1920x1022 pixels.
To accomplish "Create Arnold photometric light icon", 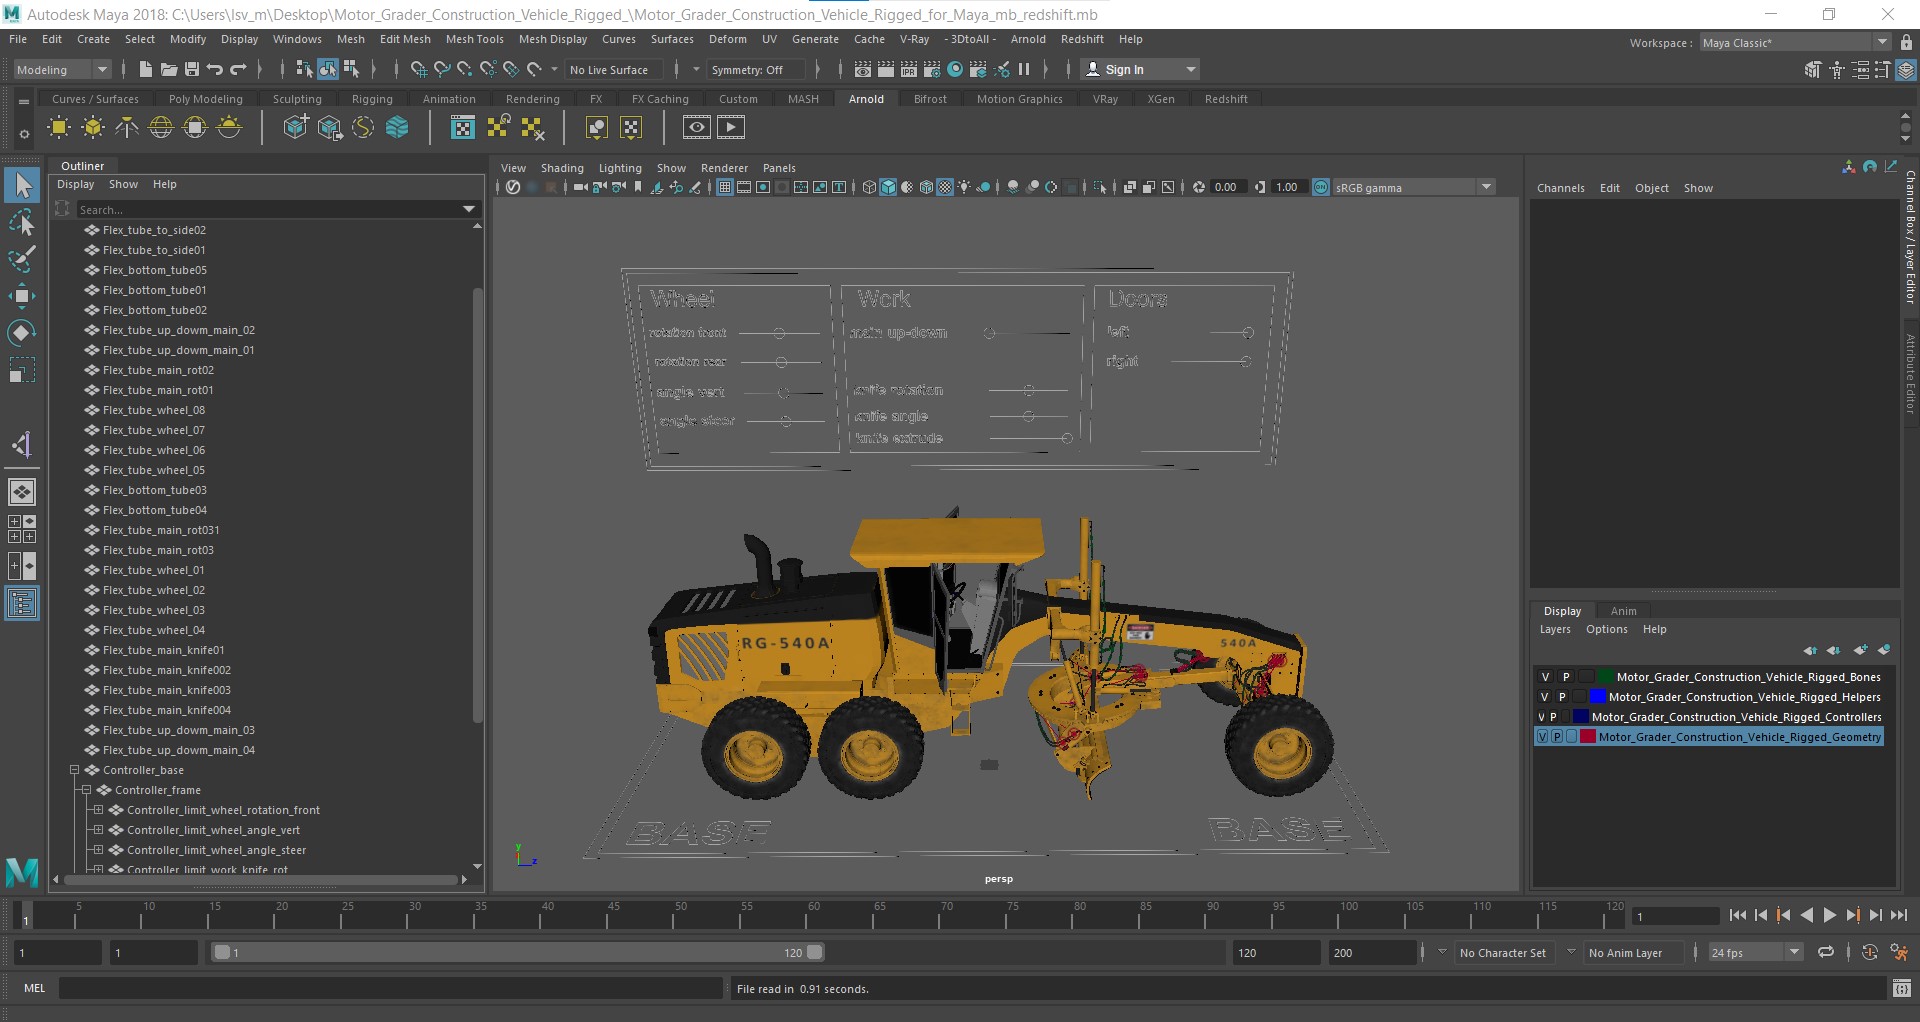I will tap(127, 127).
